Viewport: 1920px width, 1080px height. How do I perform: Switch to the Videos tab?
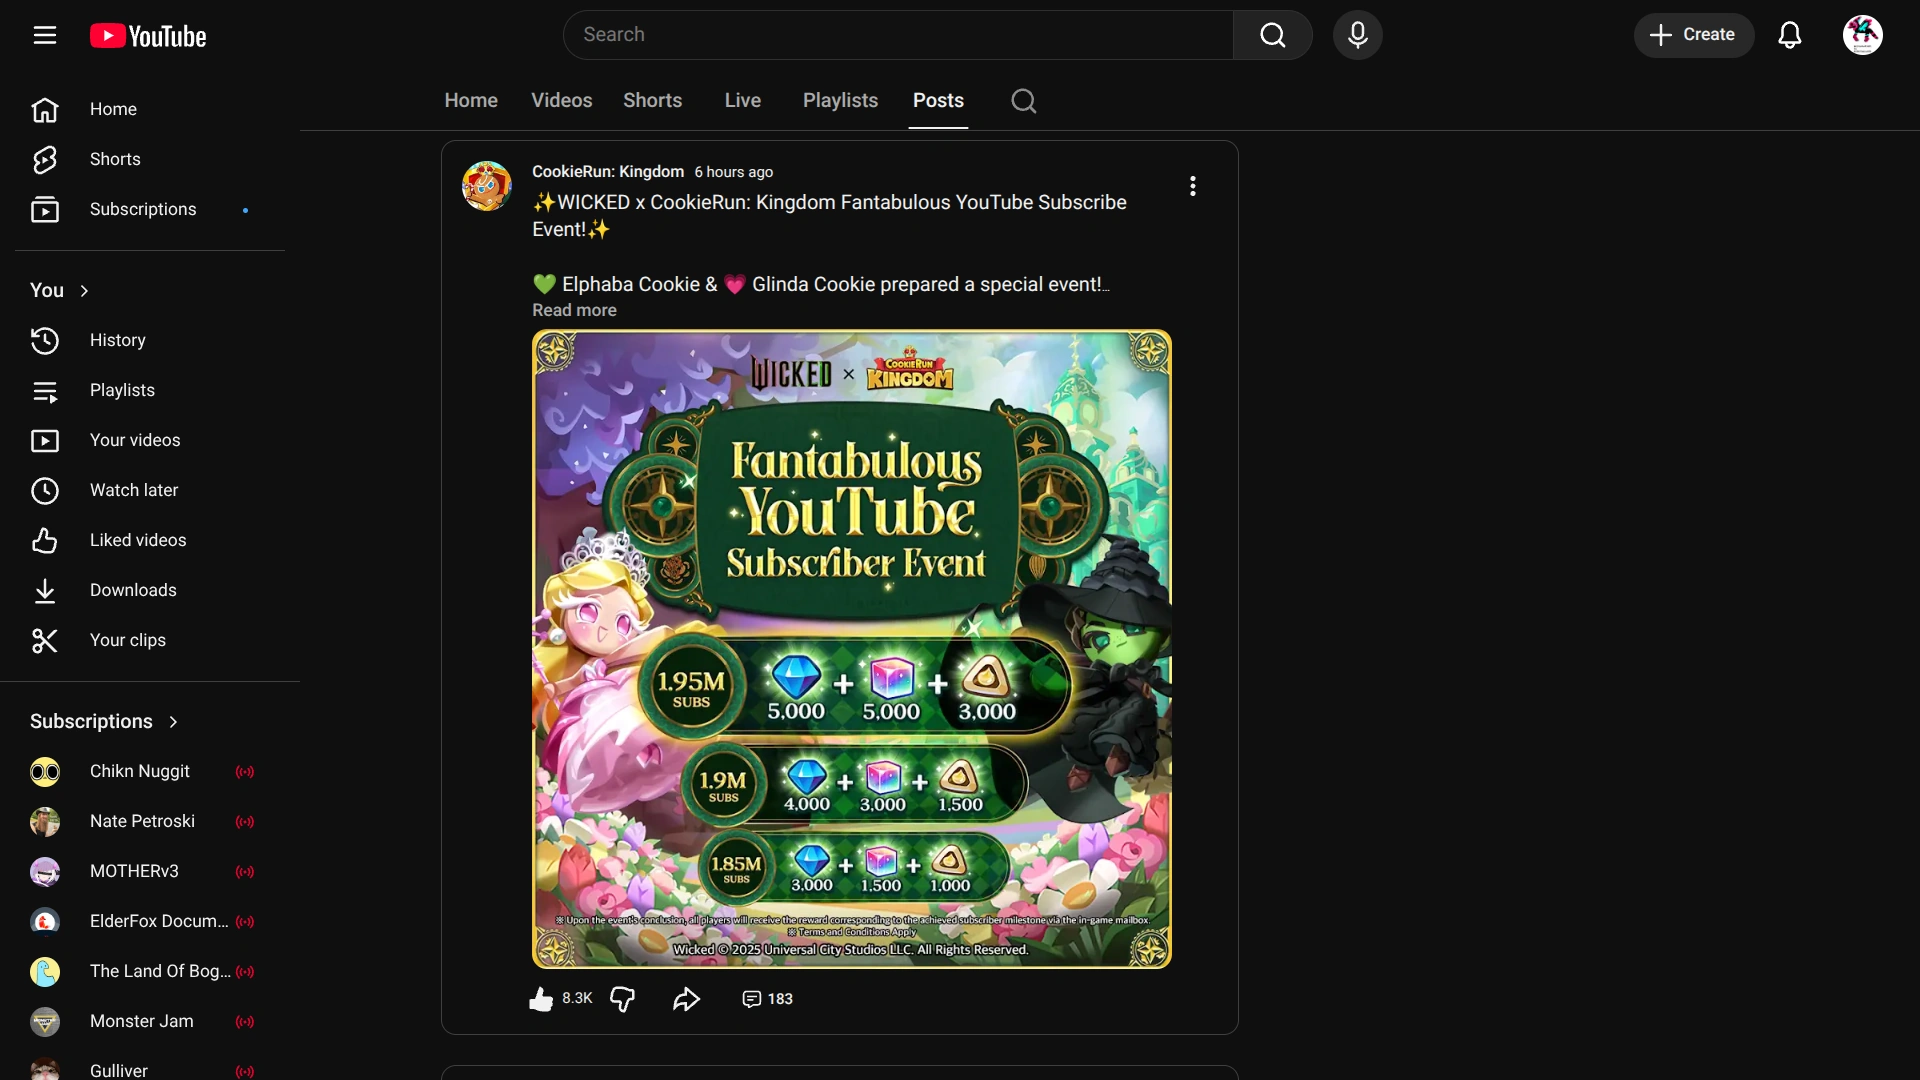561,101
